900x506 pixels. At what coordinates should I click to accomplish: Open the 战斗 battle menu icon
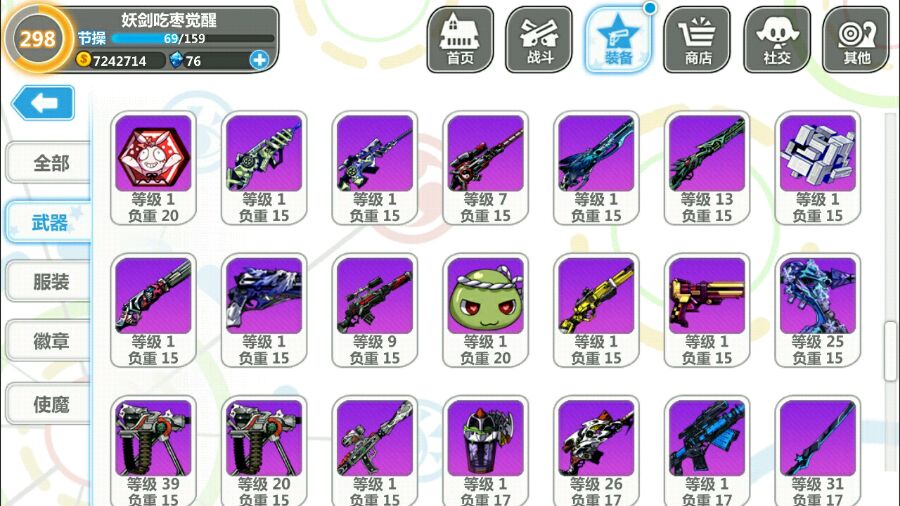click(x=539, y=40)
